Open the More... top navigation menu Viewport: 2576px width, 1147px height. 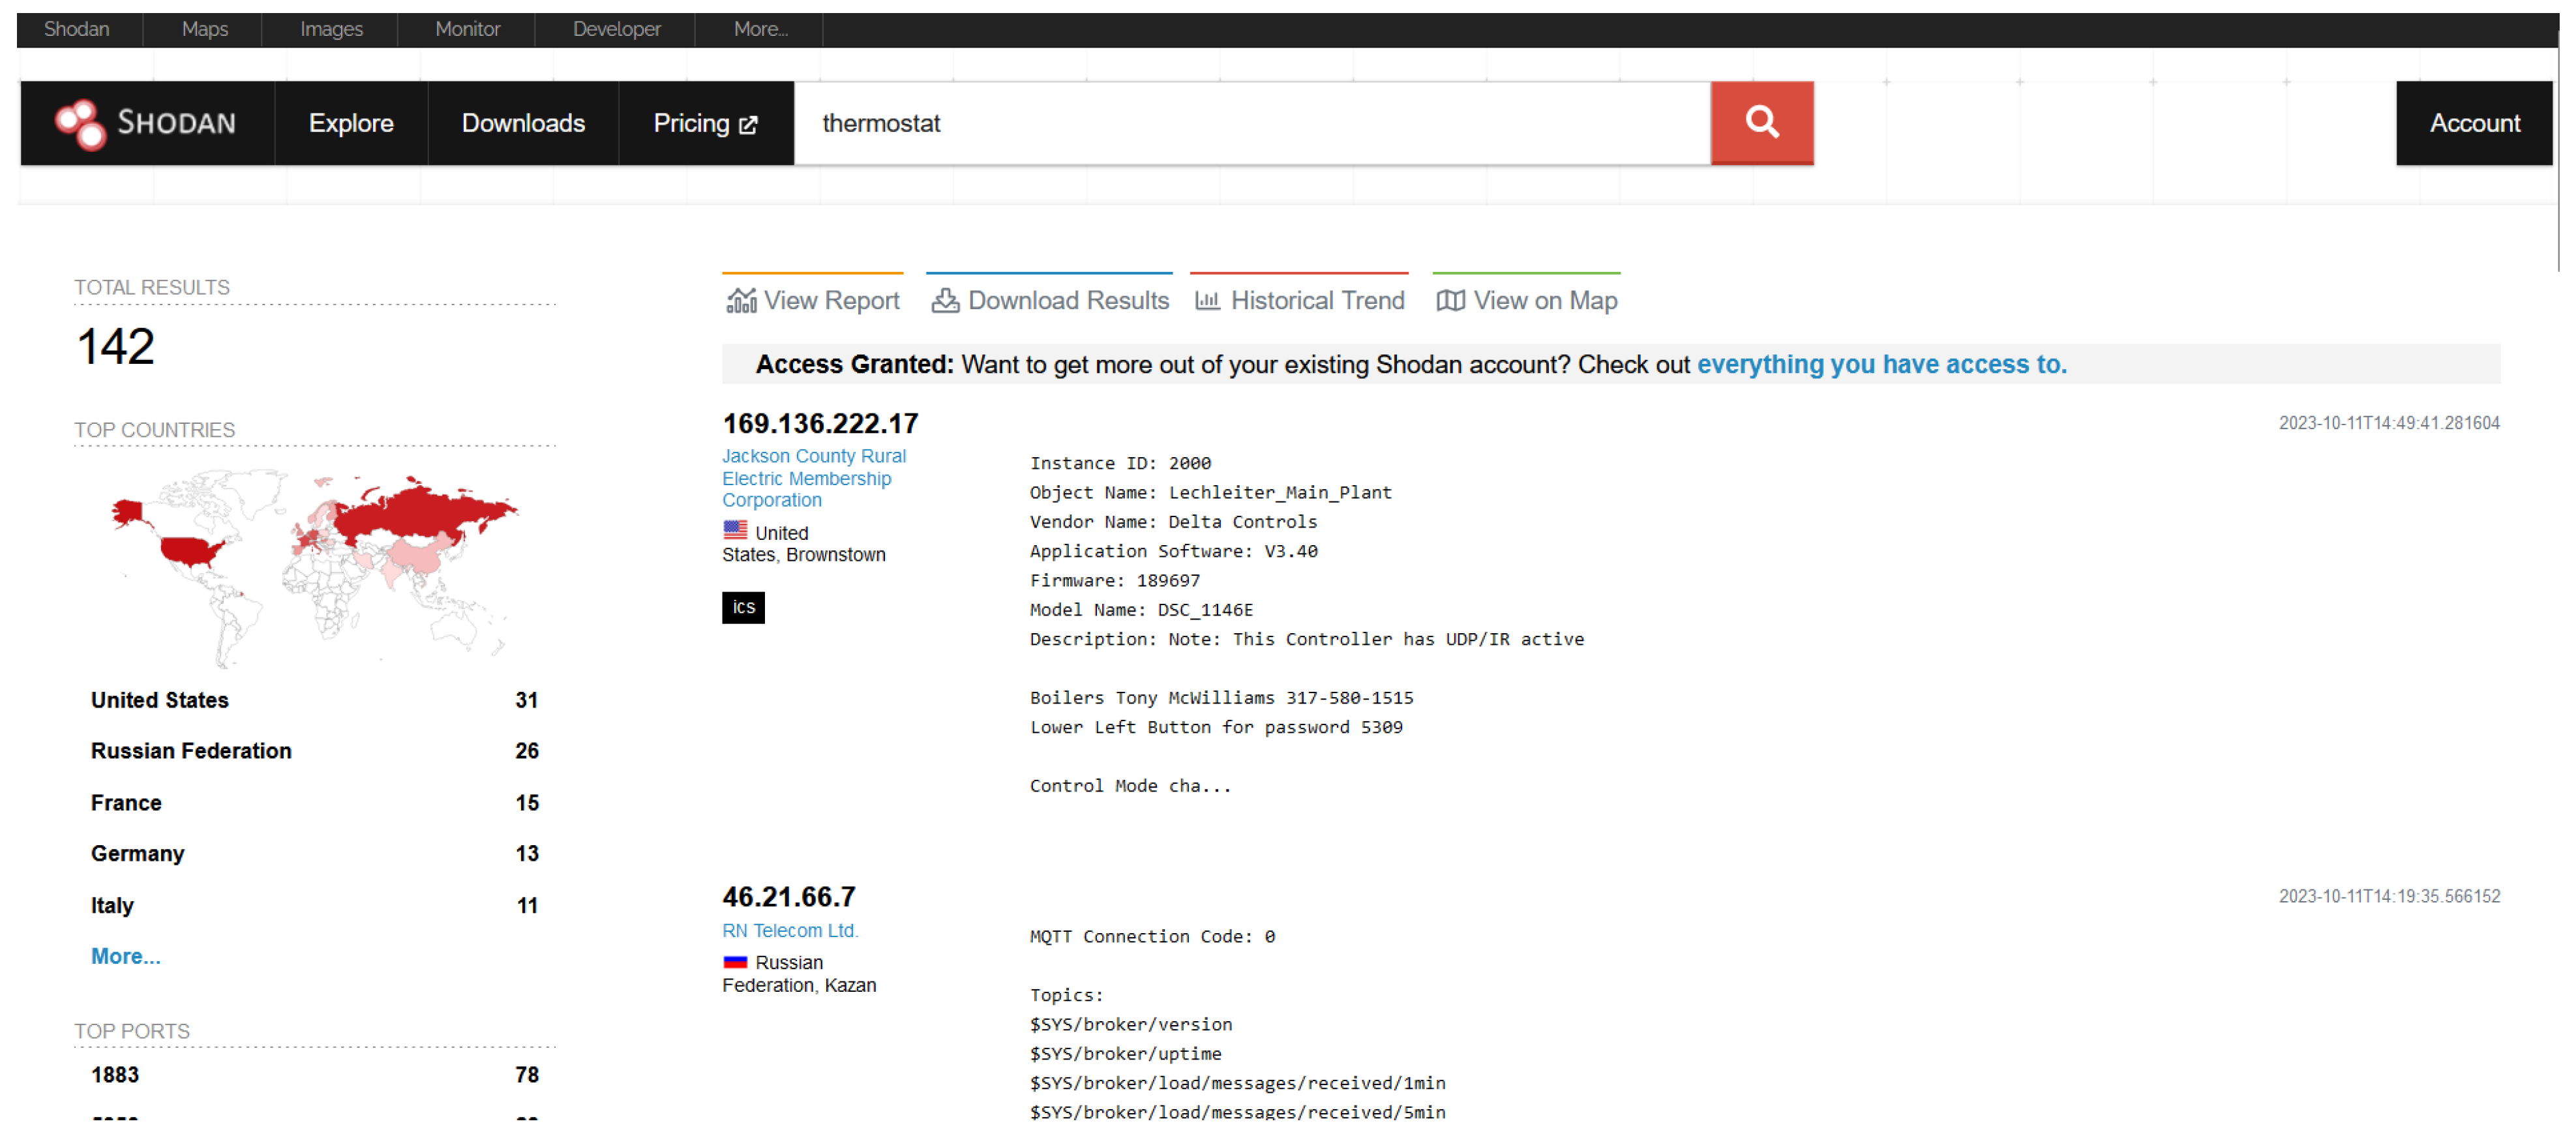(760, 29)
